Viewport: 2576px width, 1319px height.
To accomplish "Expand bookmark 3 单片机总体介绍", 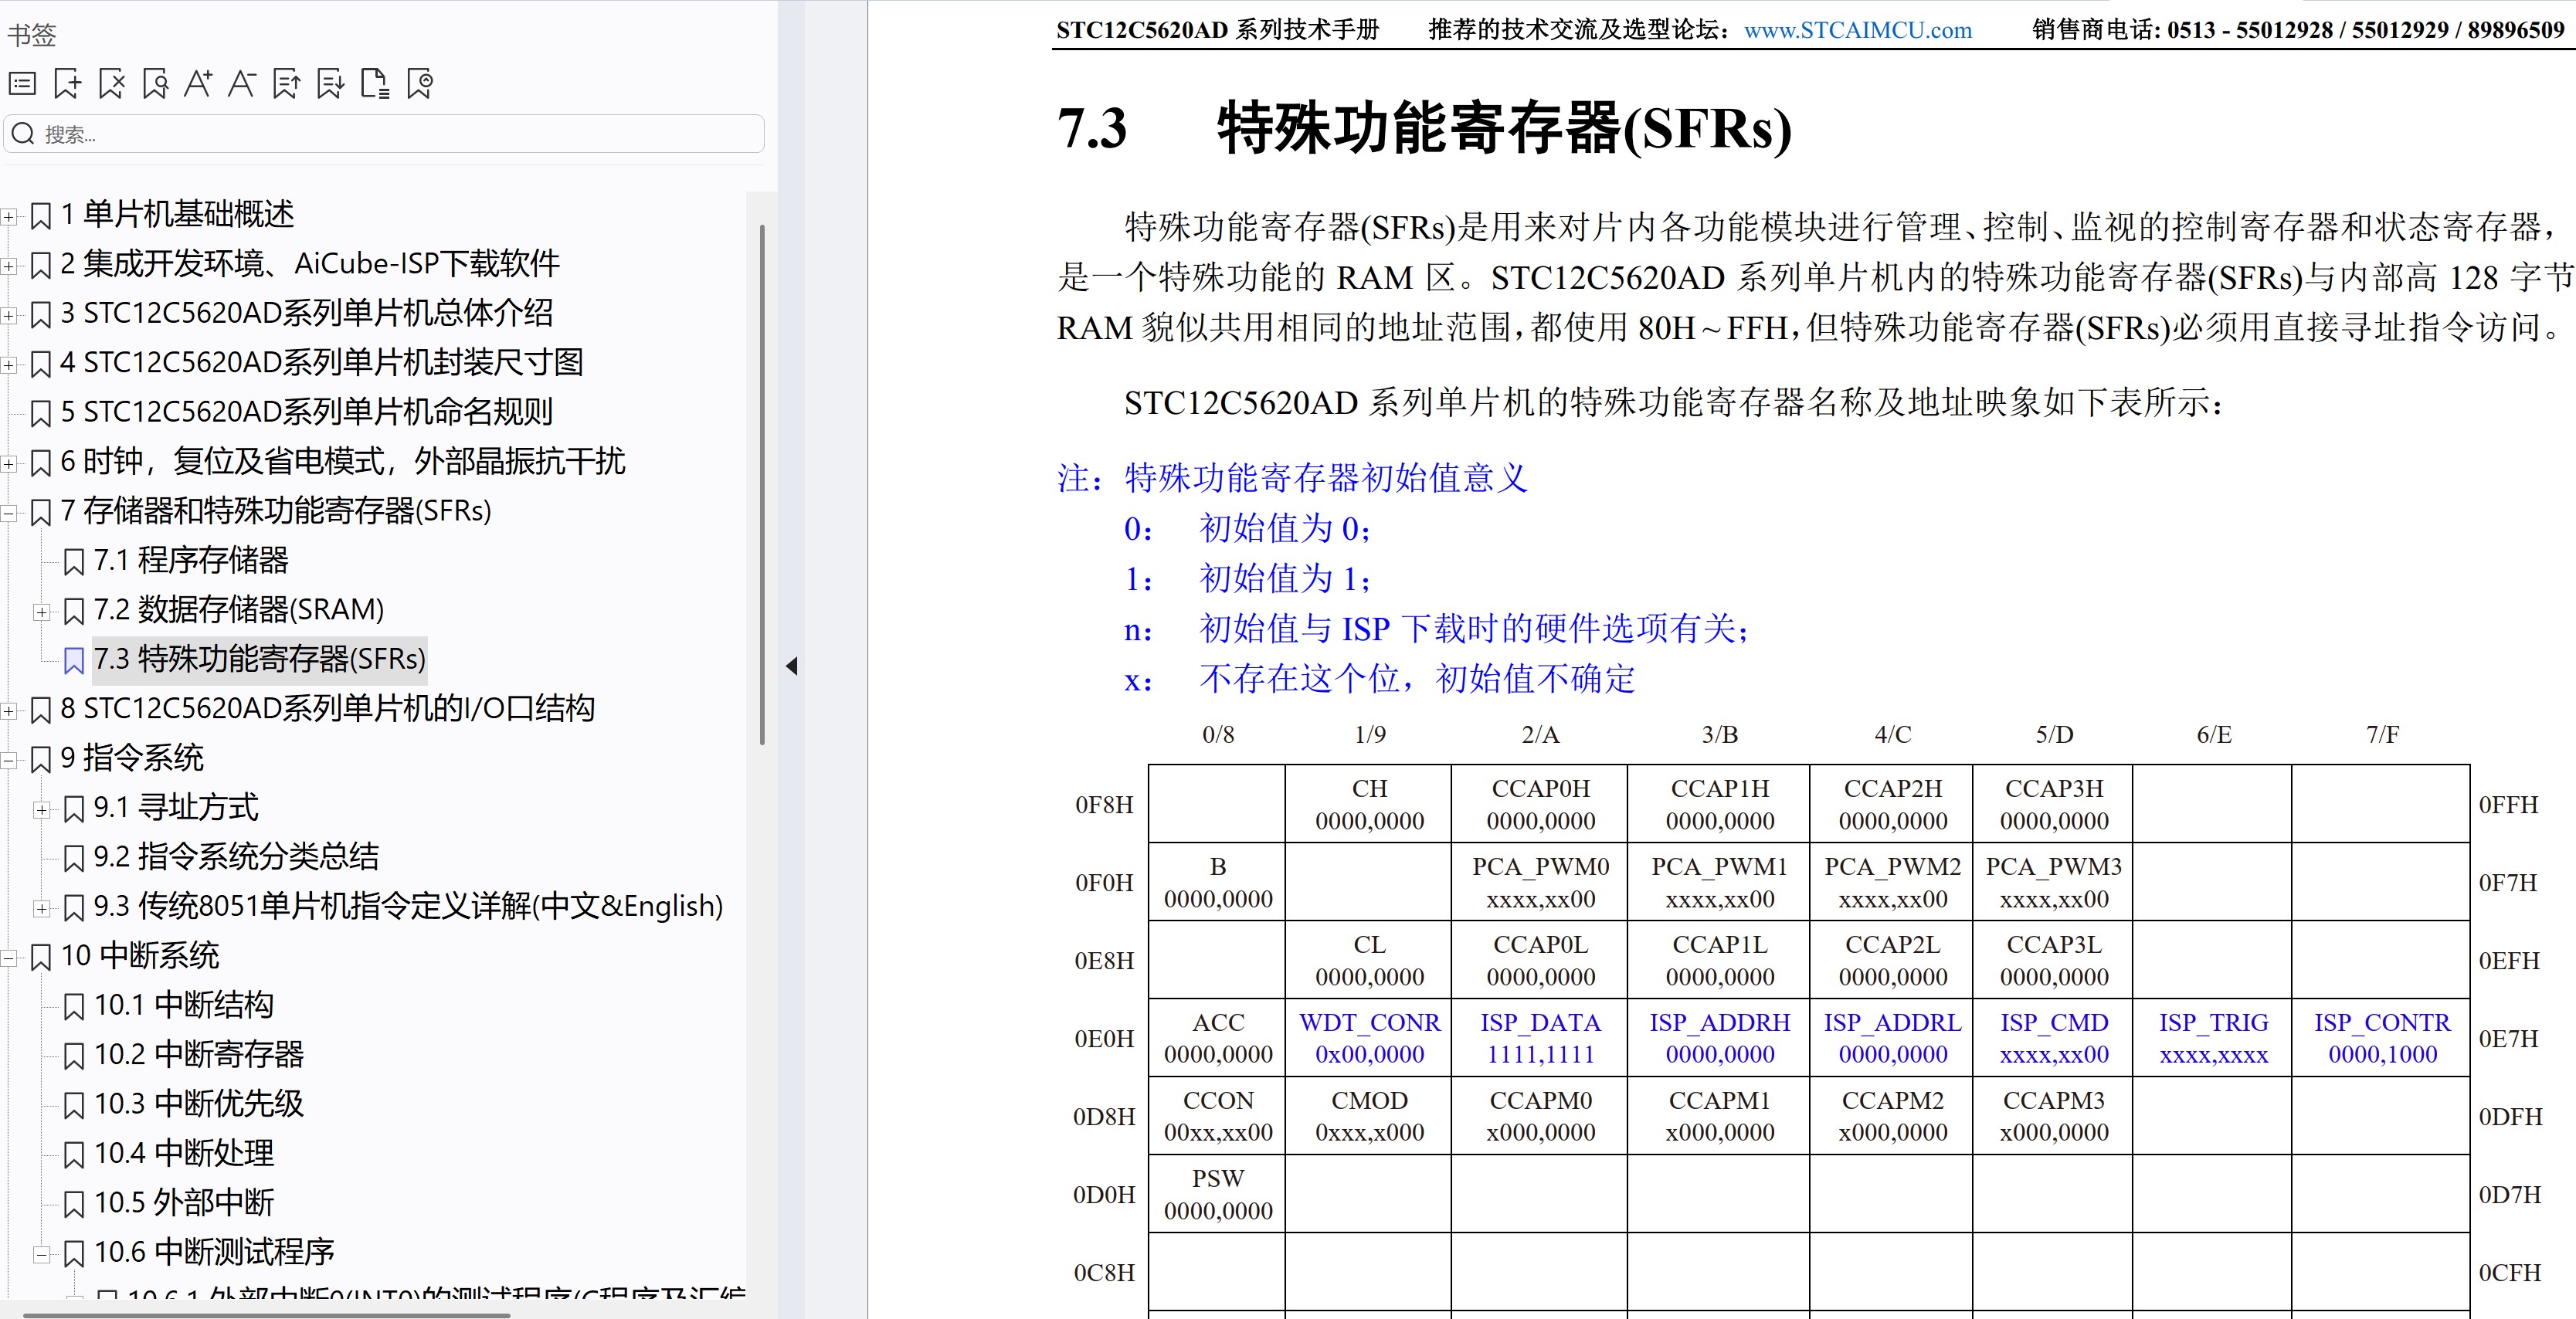I will pos(8,315).
